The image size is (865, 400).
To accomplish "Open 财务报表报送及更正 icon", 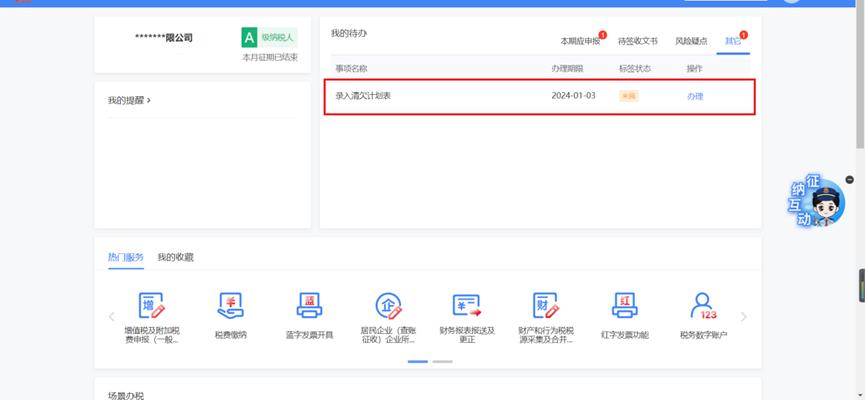I will point(467,305).
